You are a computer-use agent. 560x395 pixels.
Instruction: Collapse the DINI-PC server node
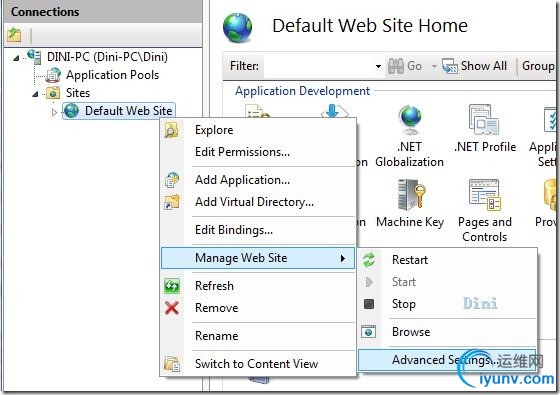click(x=16, y=58)
